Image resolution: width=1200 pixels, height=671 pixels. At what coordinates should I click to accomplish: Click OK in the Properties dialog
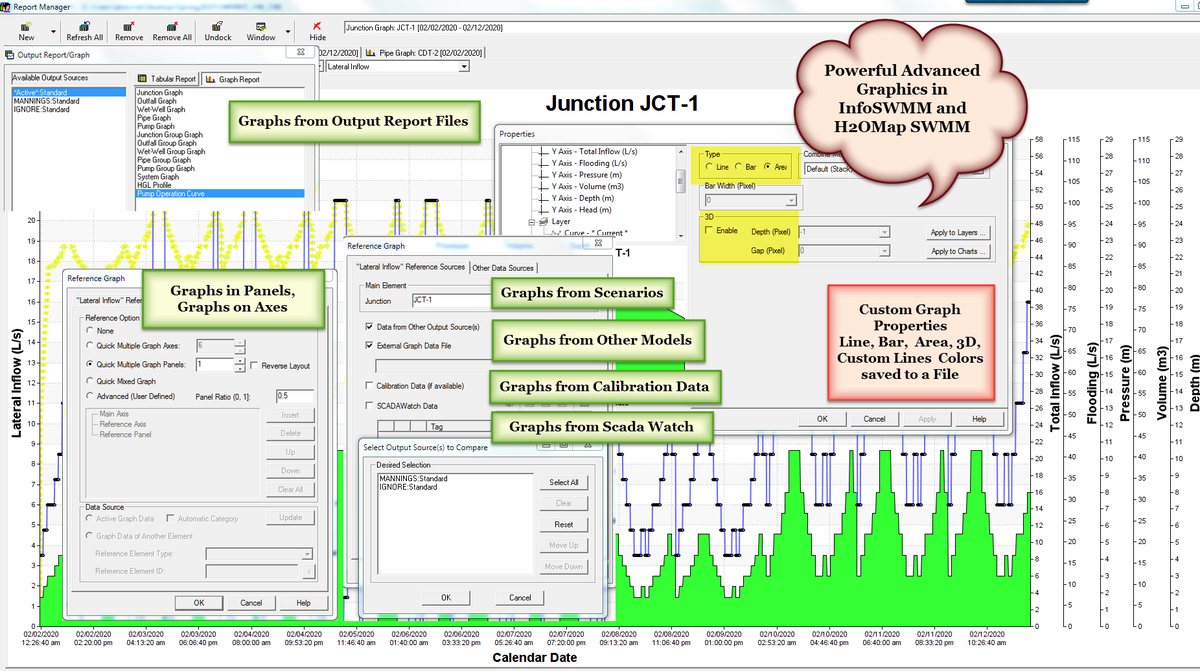(x=822, y=419)
